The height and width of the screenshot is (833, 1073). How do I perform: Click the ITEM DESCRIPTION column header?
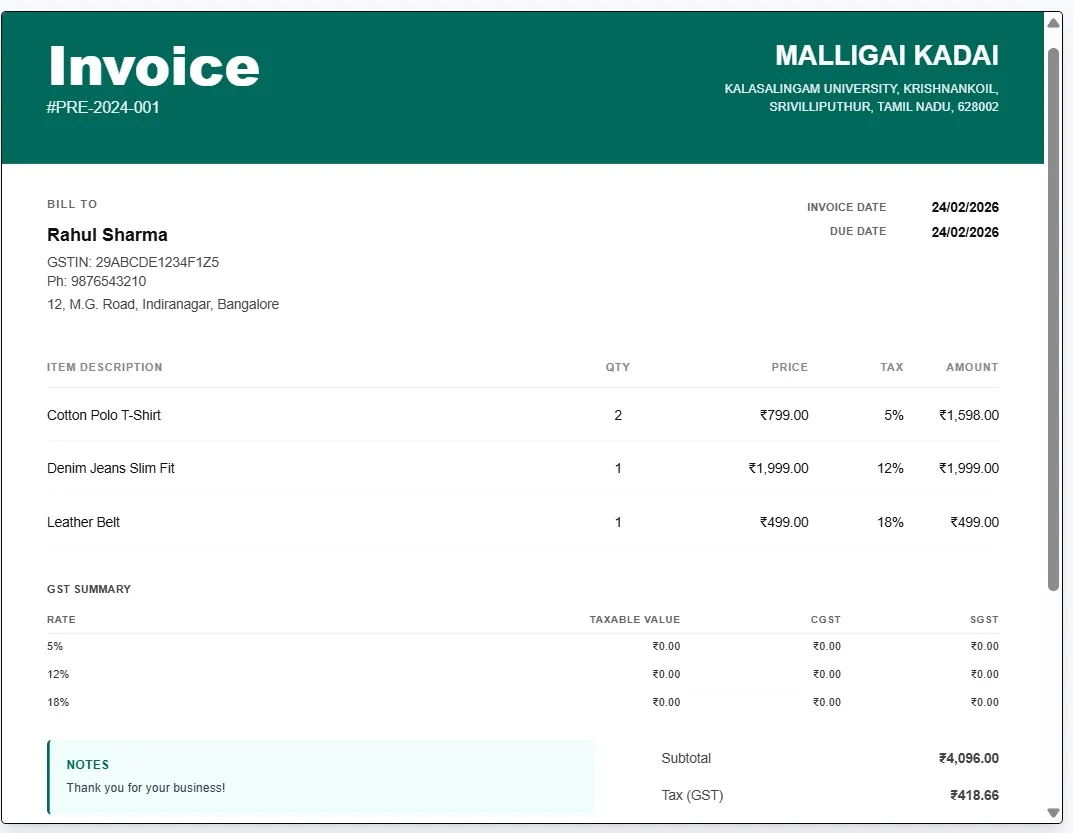(104, 367)
